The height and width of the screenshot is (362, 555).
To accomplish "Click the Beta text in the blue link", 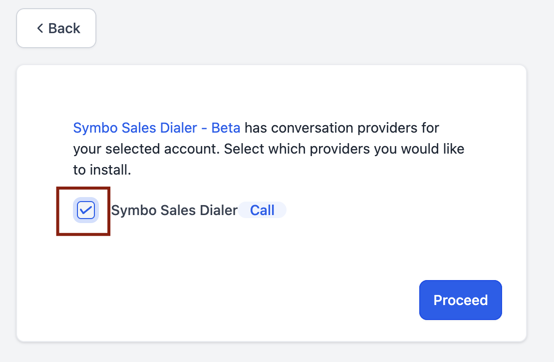I will click(226, 128).
